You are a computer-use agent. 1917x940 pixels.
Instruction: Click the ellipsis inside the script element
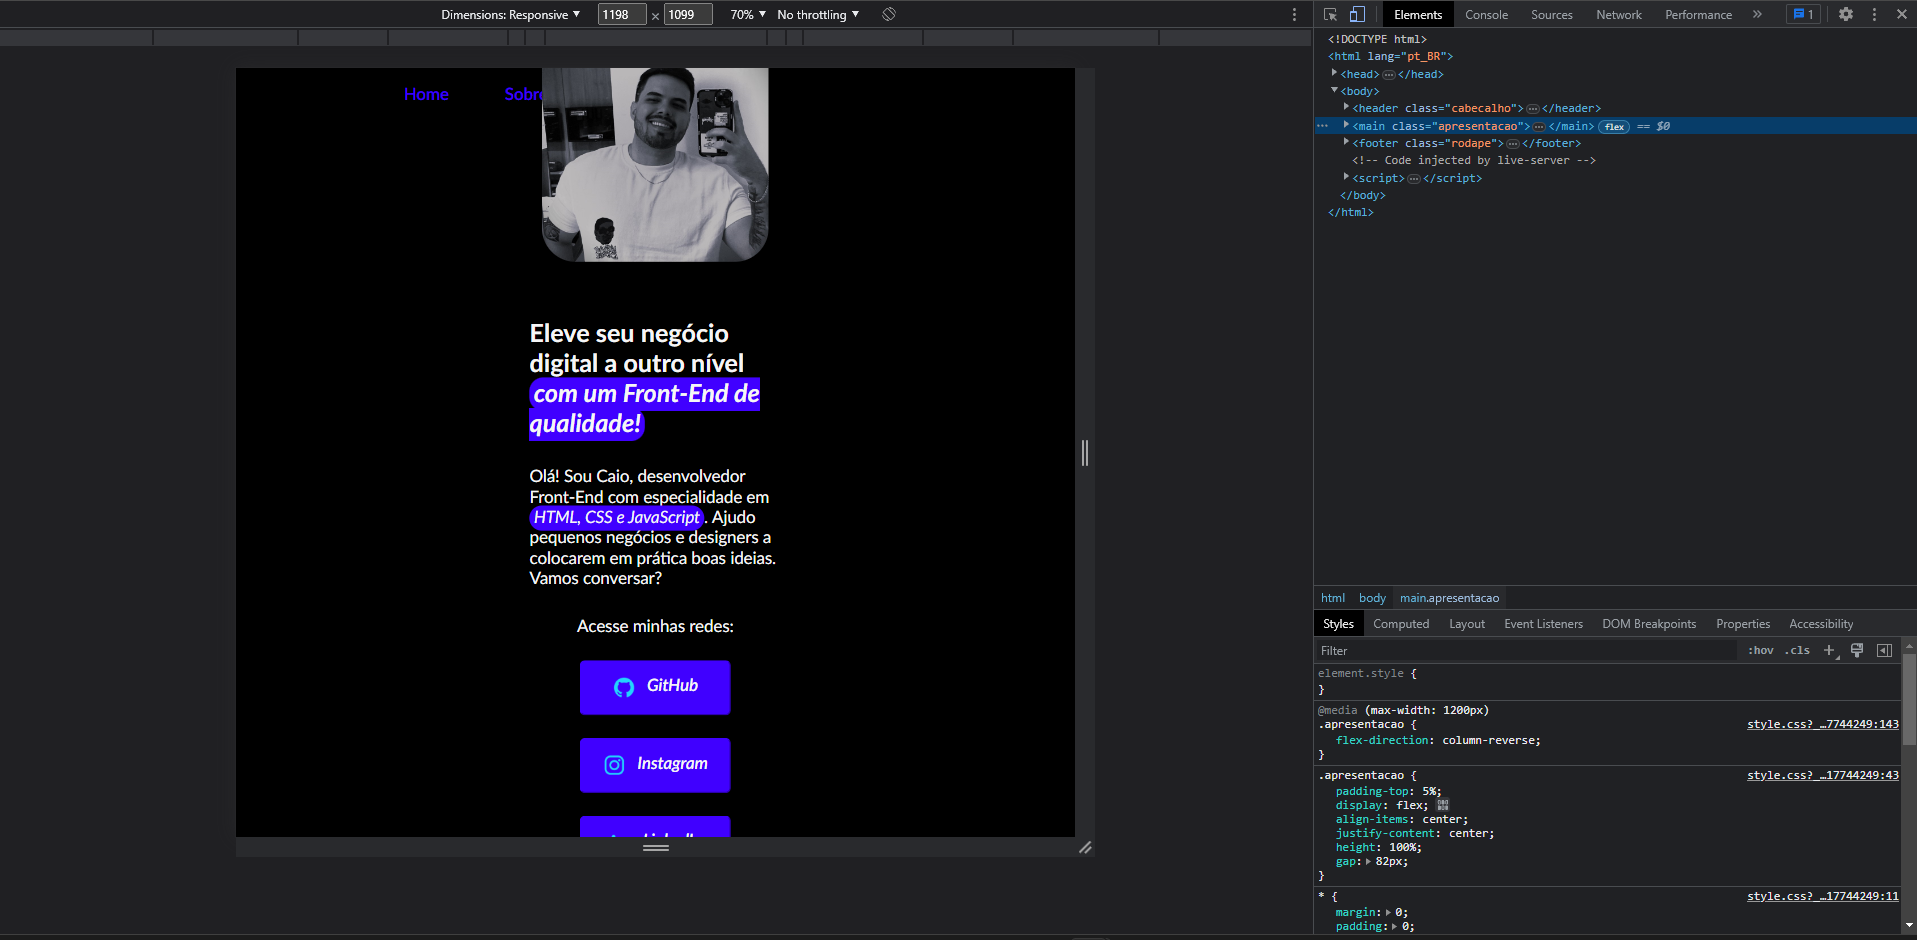(x=1414, y=179)
